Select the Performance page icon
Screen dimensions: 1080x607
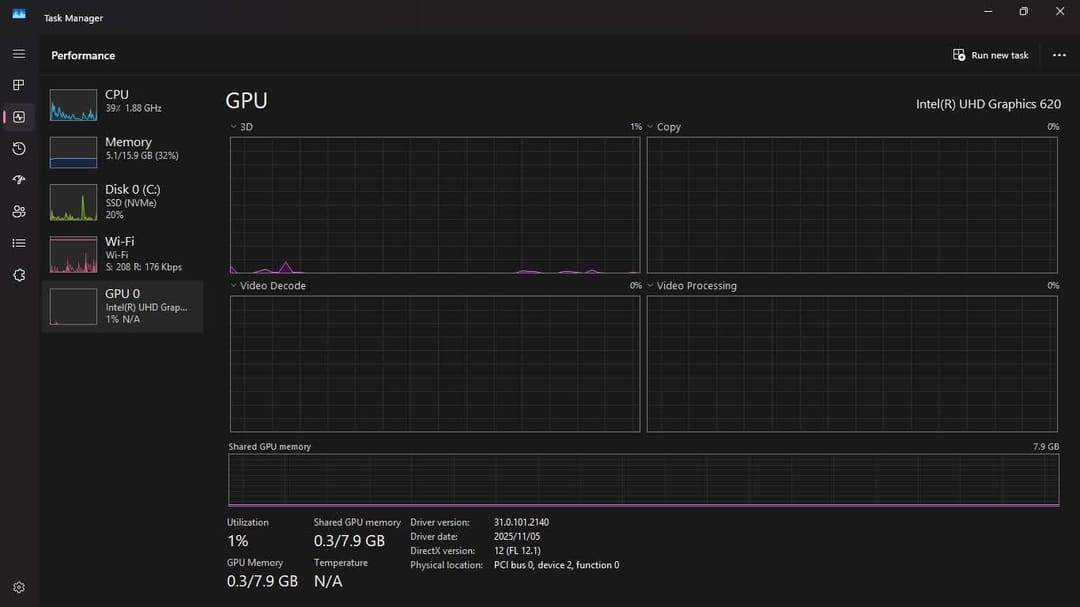[19, 117]
